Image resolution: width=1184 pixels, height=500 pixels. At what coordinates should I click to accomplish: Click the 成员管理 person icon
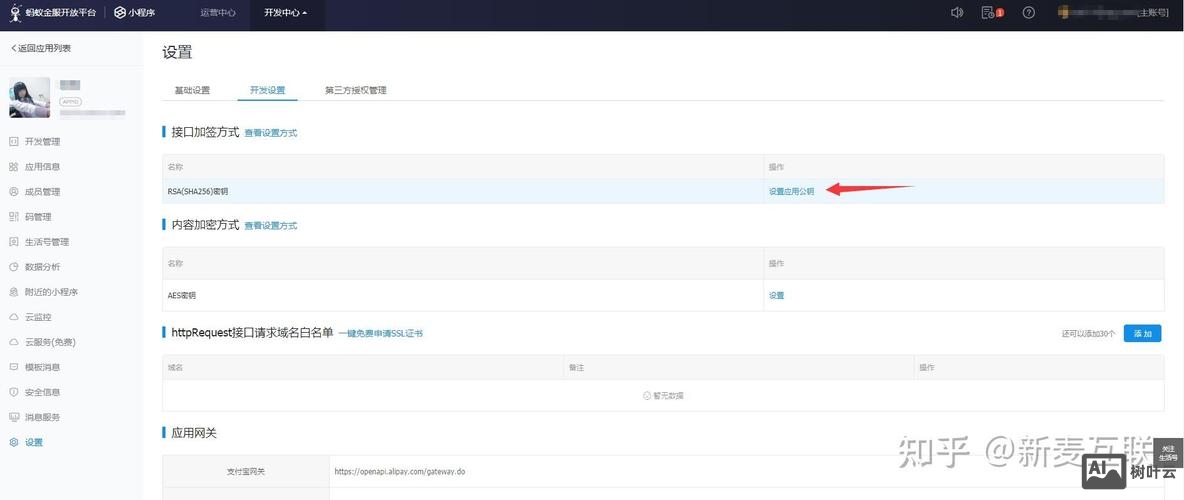(14, 191)
